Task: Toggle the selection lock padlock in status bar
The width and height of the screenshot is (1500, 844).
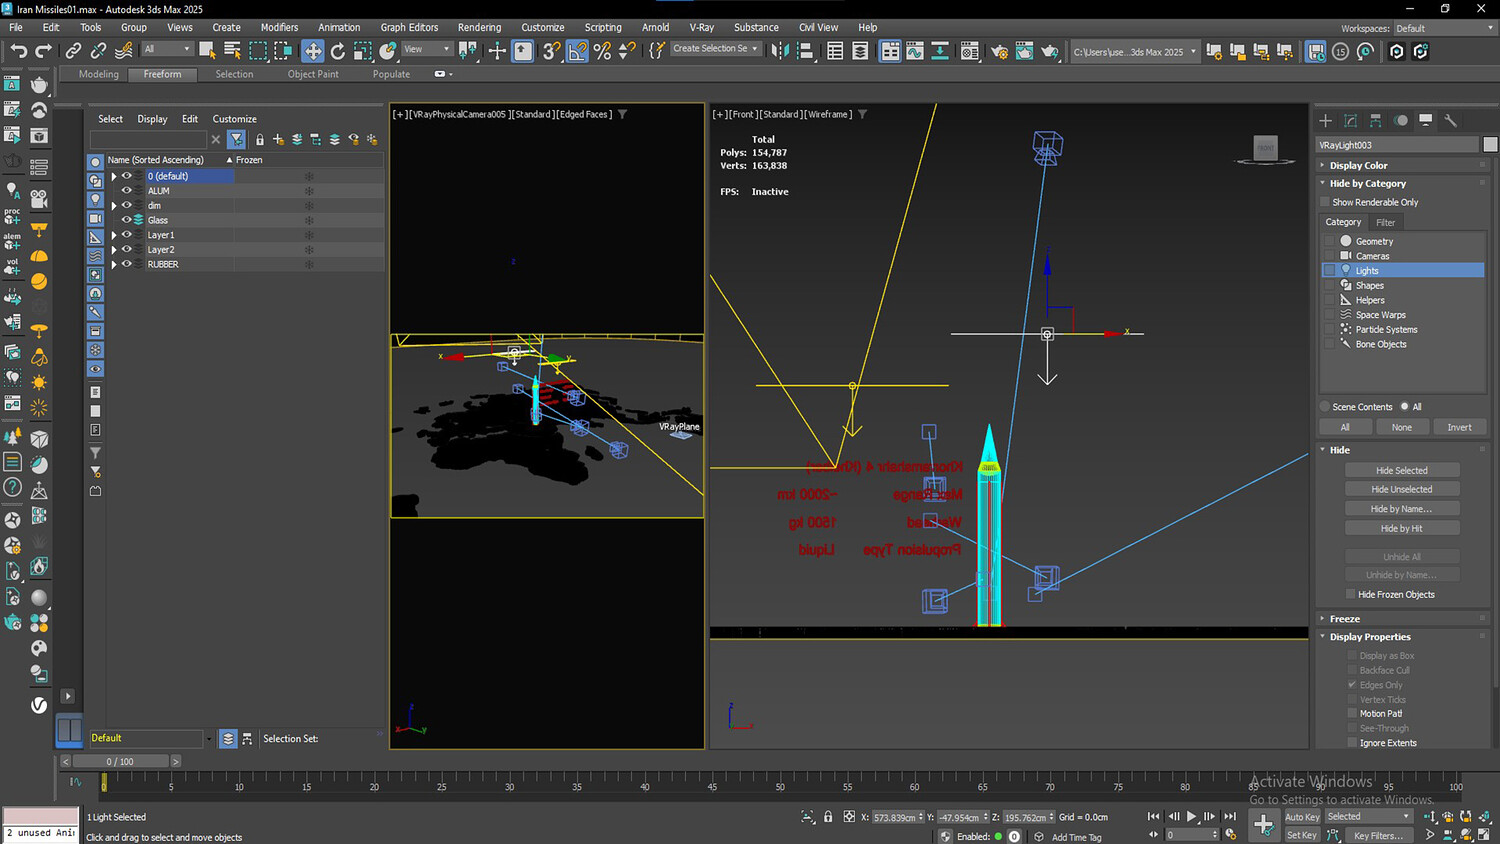Action: pyautogui.click(x=828, y=817)
